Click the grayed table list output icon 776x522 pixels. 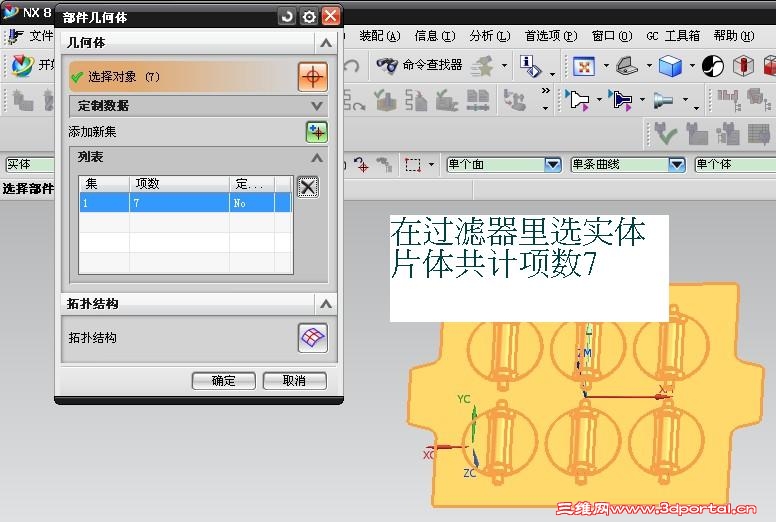pyautogui.click(x=759, y=134)
